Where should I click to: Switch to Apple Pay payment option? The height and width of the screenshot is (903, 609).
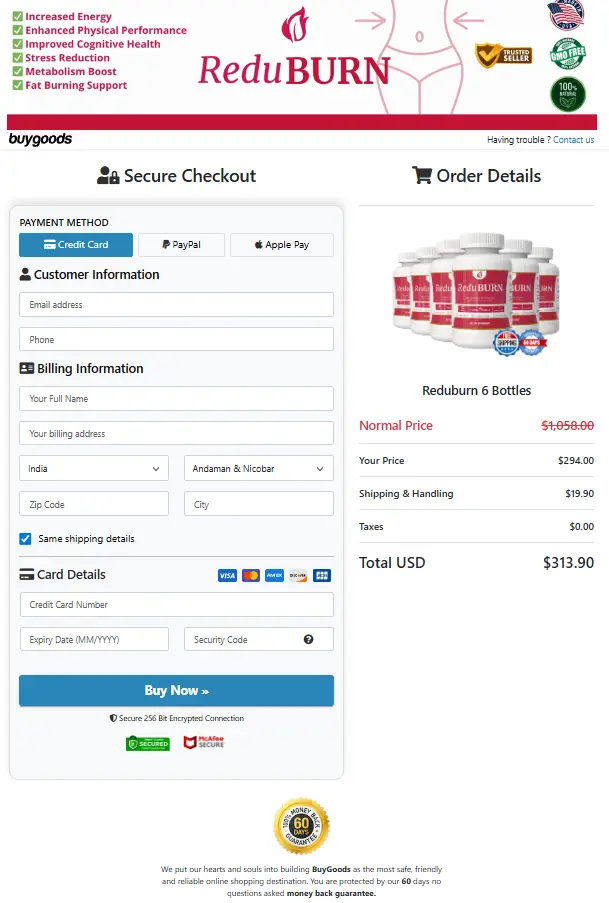coord(281,245)
